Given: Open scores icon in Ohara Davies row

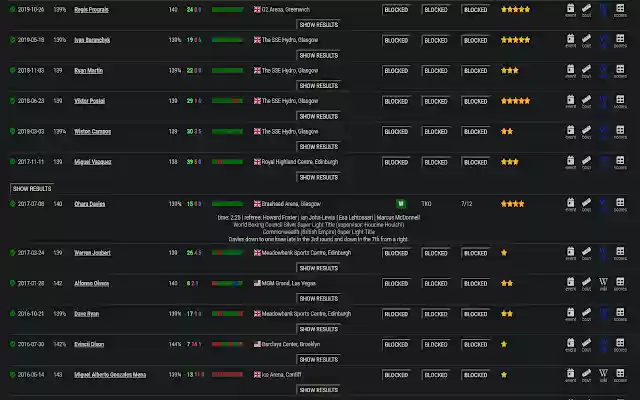Looking at the screenshot, I should tap(620, 204).
